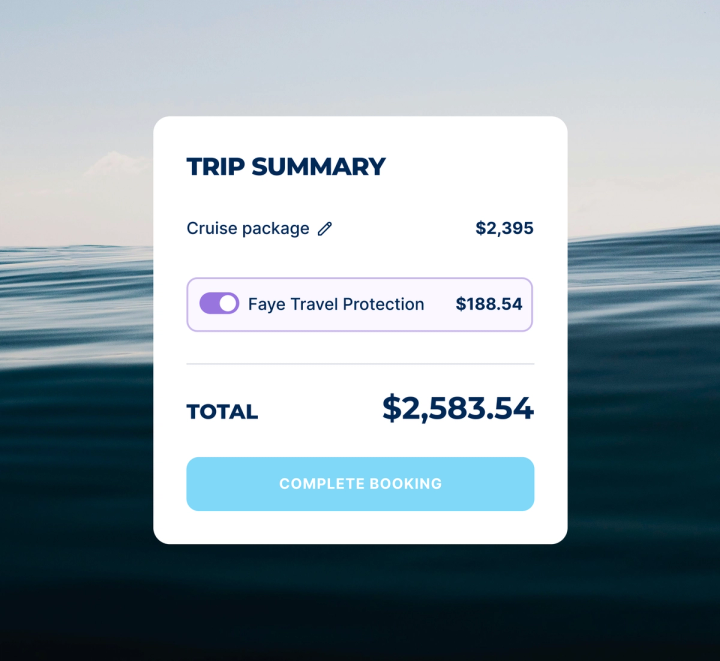
Task: Click the pencil edit icon beside Cruise package
Action: click(x=325, y=229)
